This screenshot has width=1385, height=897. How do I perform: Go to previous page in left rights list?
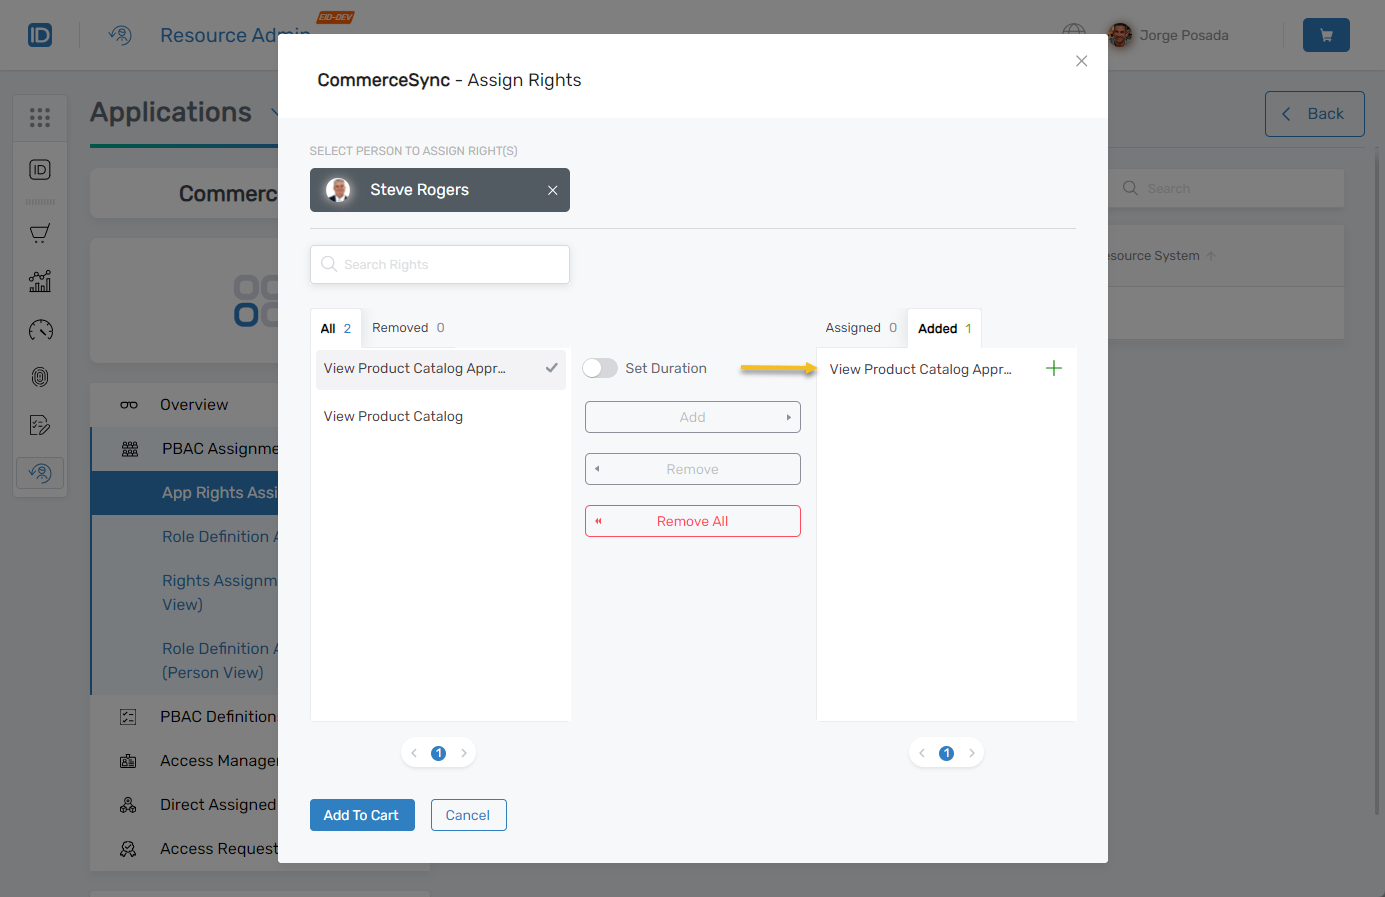pyautogui.click(x=414, y=753)
